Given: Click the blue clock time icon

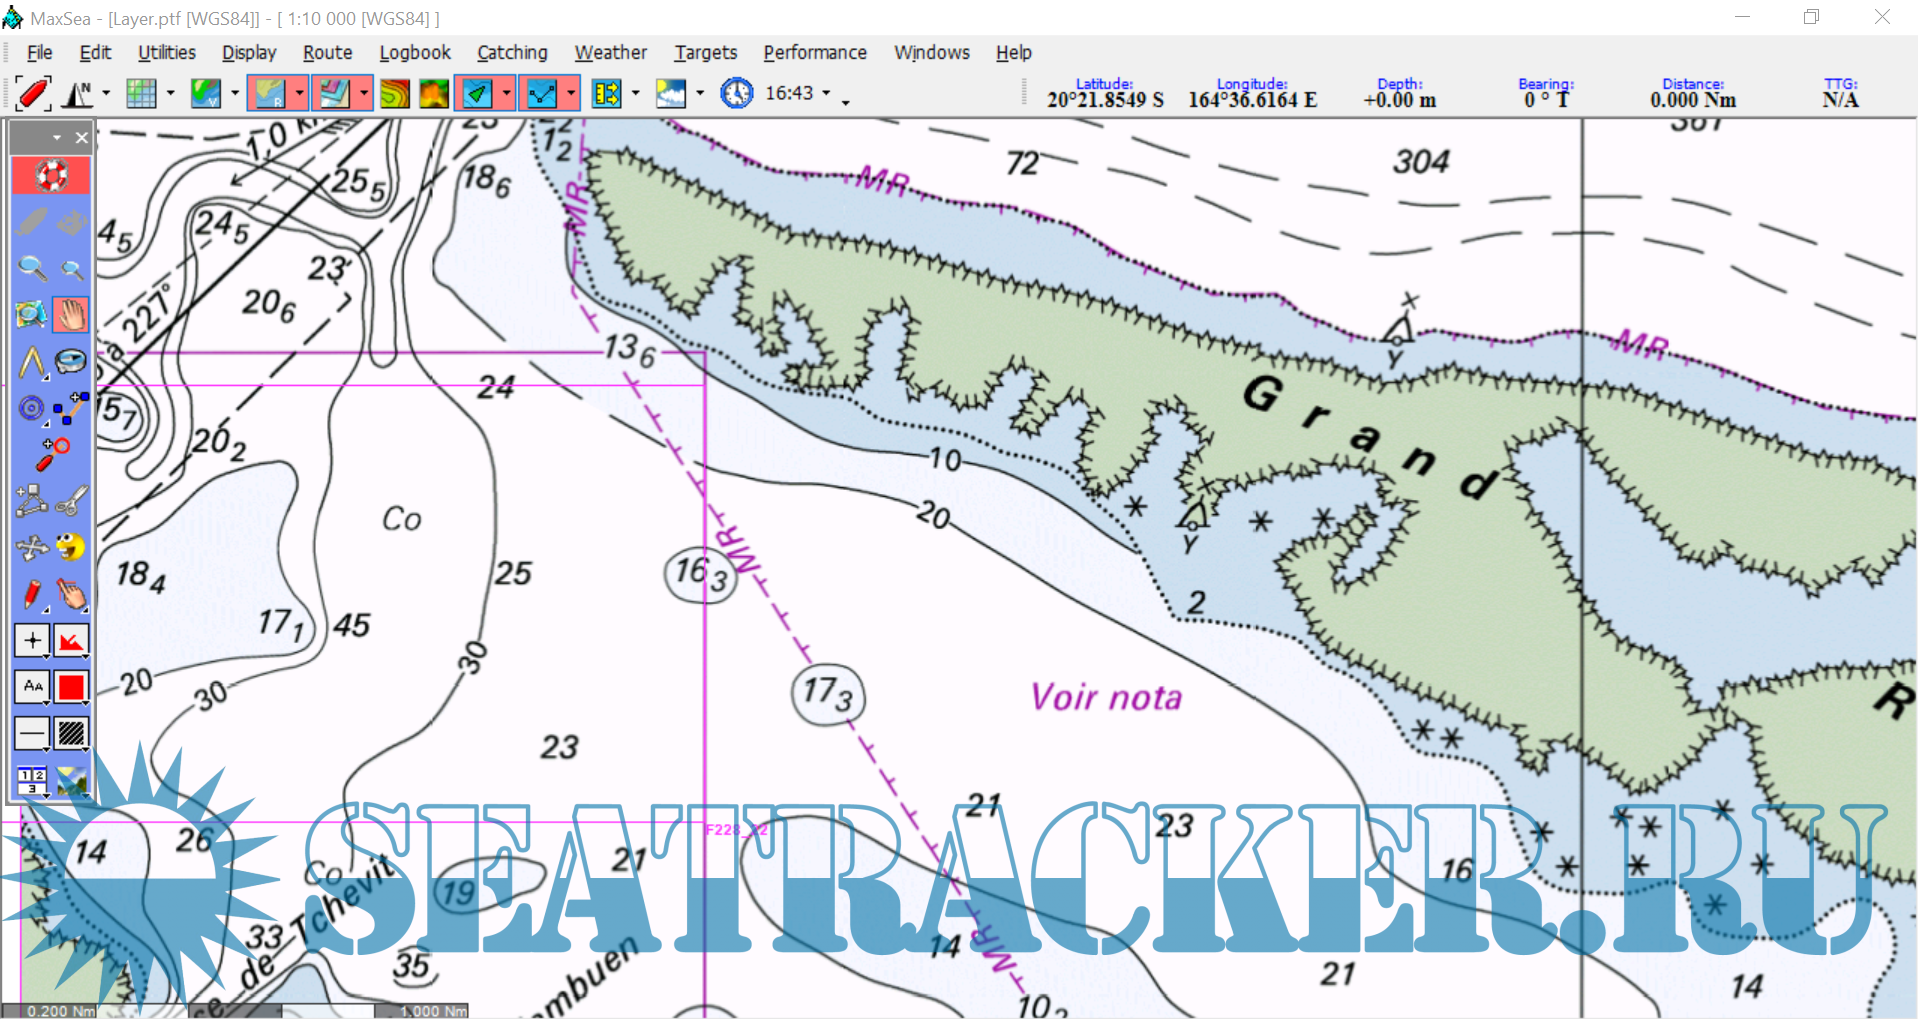Looking at the screenshot, I should 737,93.
